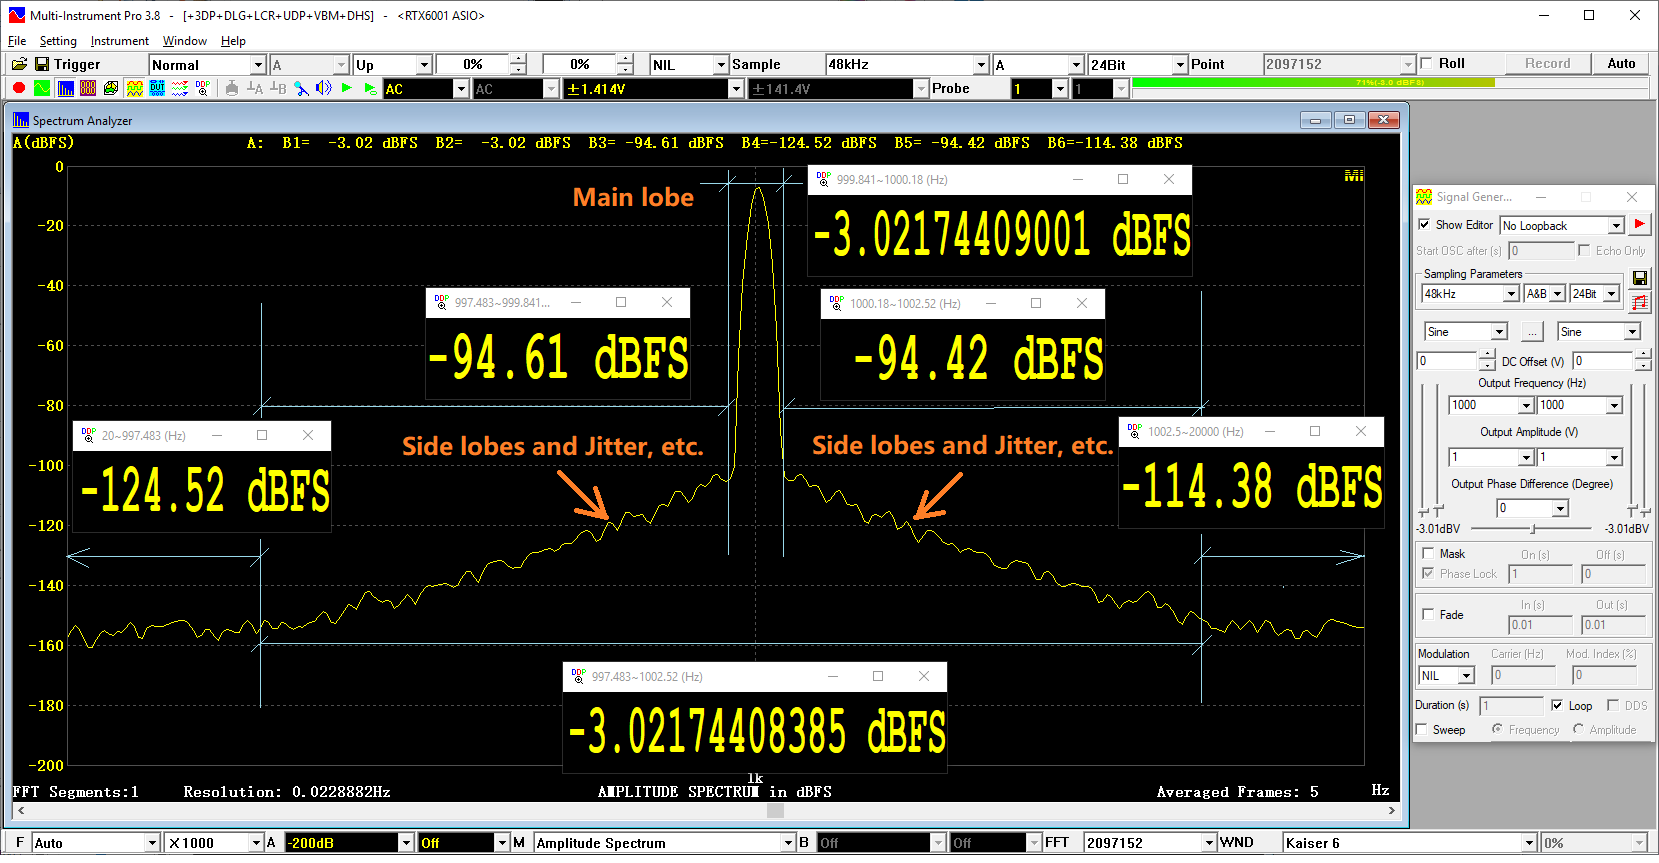Click the red Record/Stop circle icon
The image size is (1659, 863).
point(19,88)
